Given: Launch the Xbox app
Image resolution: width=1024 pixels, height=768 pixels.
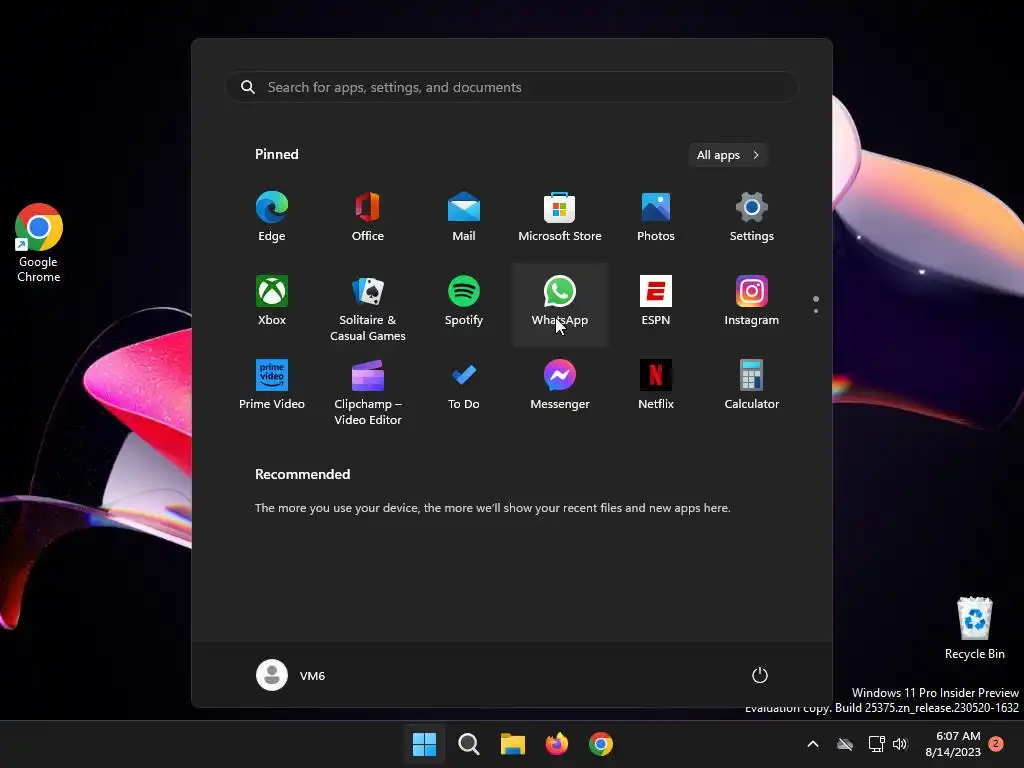Looking at the screenshot, I should [x=272, y=301].
